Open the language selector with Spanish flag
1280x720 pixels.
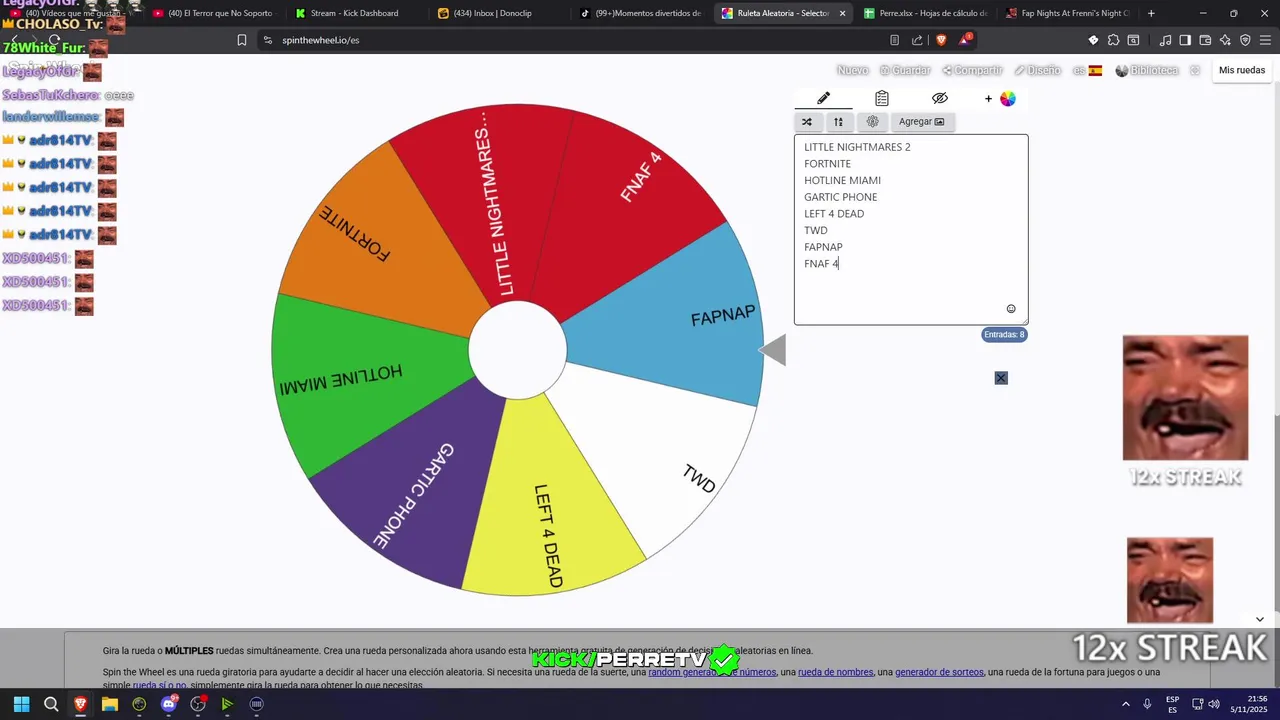click(x=1087, y=70)
